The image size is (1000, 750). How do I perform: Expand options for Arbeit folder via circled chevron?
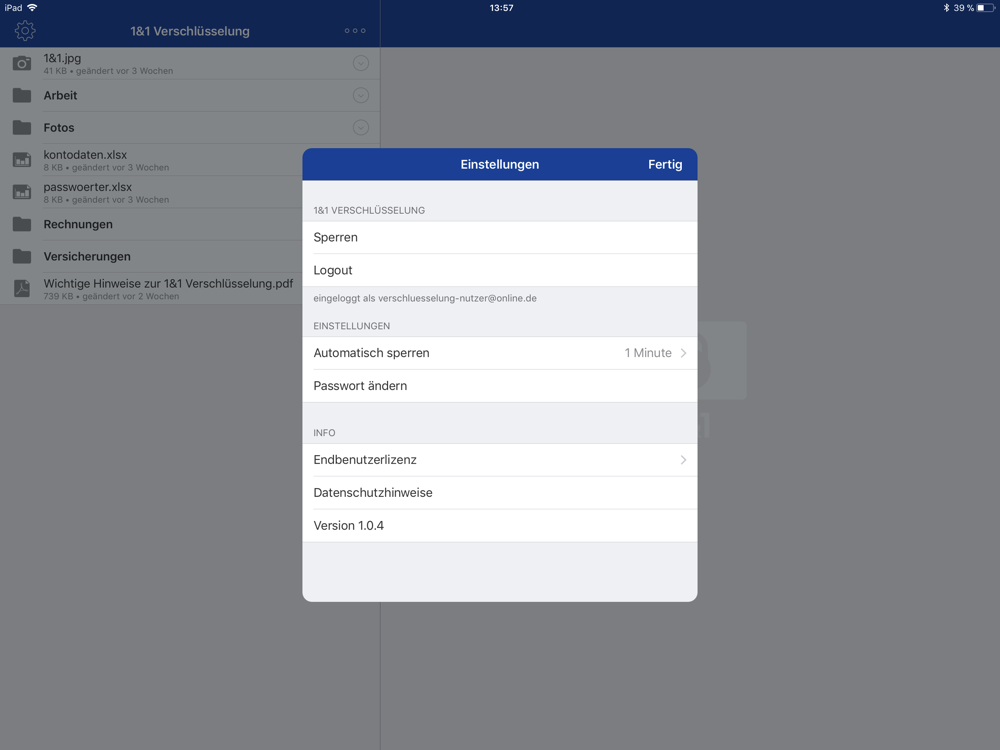coord(361,95)
